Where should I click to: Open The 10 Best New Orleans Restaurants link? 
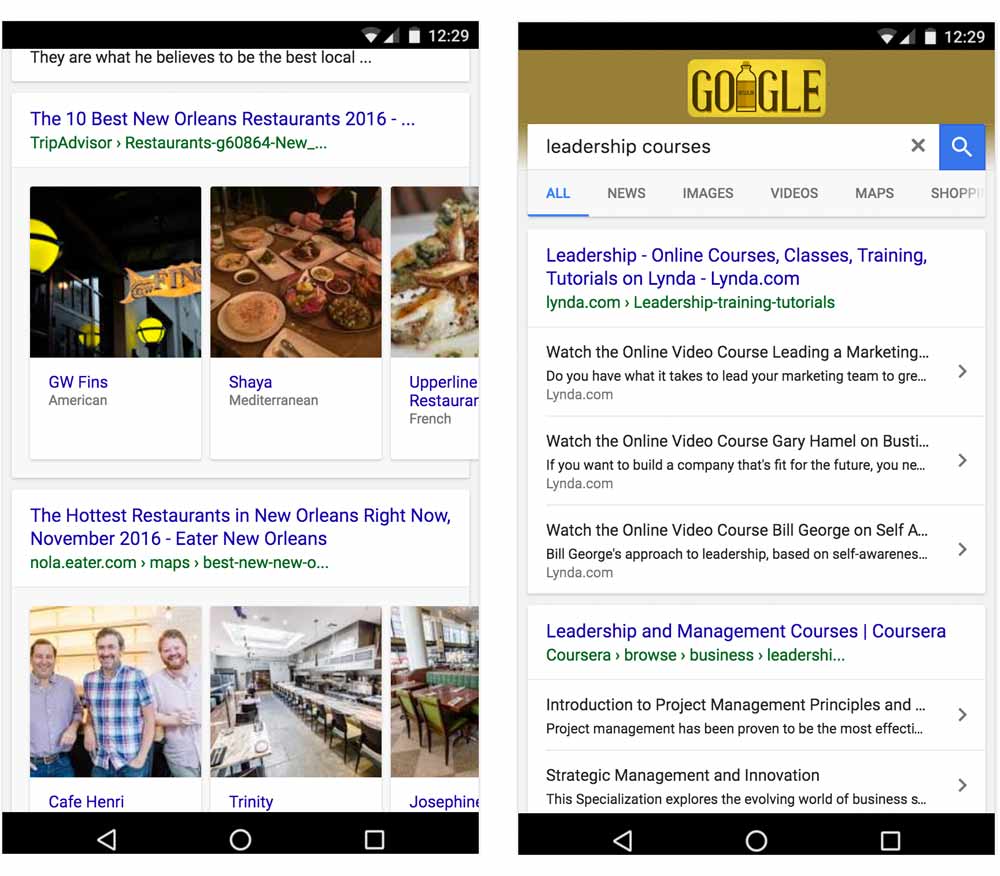[223, 119]
